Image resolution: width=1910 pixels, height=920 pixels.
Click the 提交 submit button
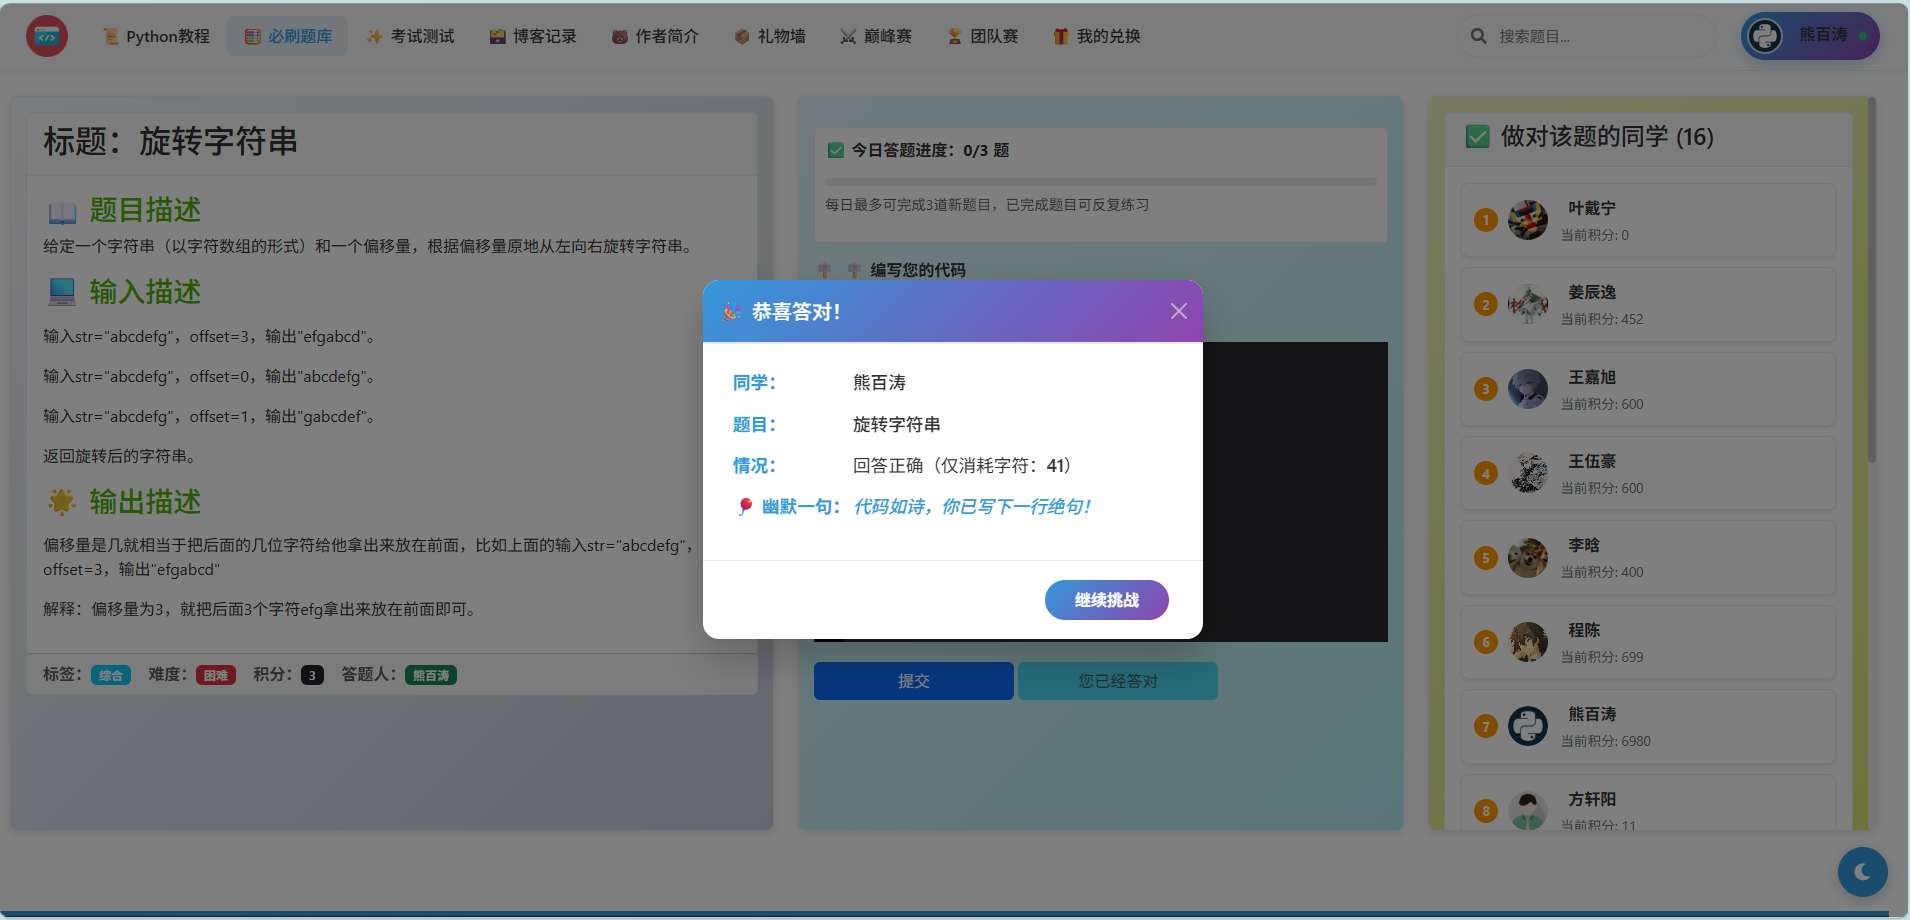913,681
